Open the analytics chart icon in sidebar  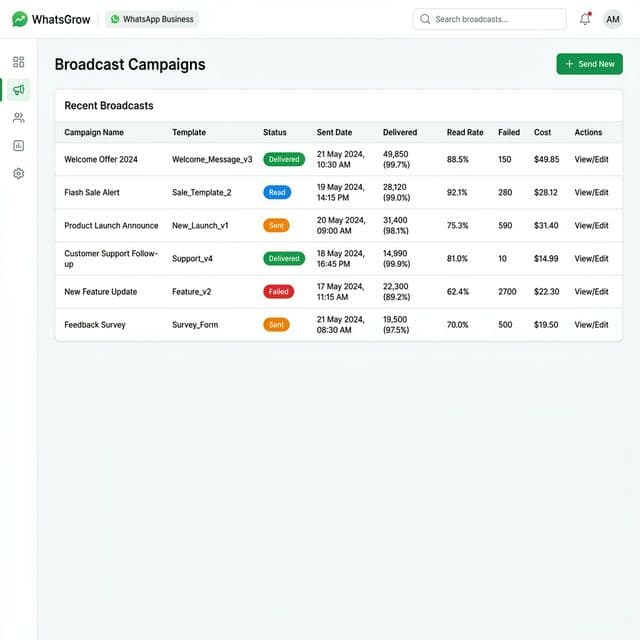pyautogui.click(x=18, y=146)
